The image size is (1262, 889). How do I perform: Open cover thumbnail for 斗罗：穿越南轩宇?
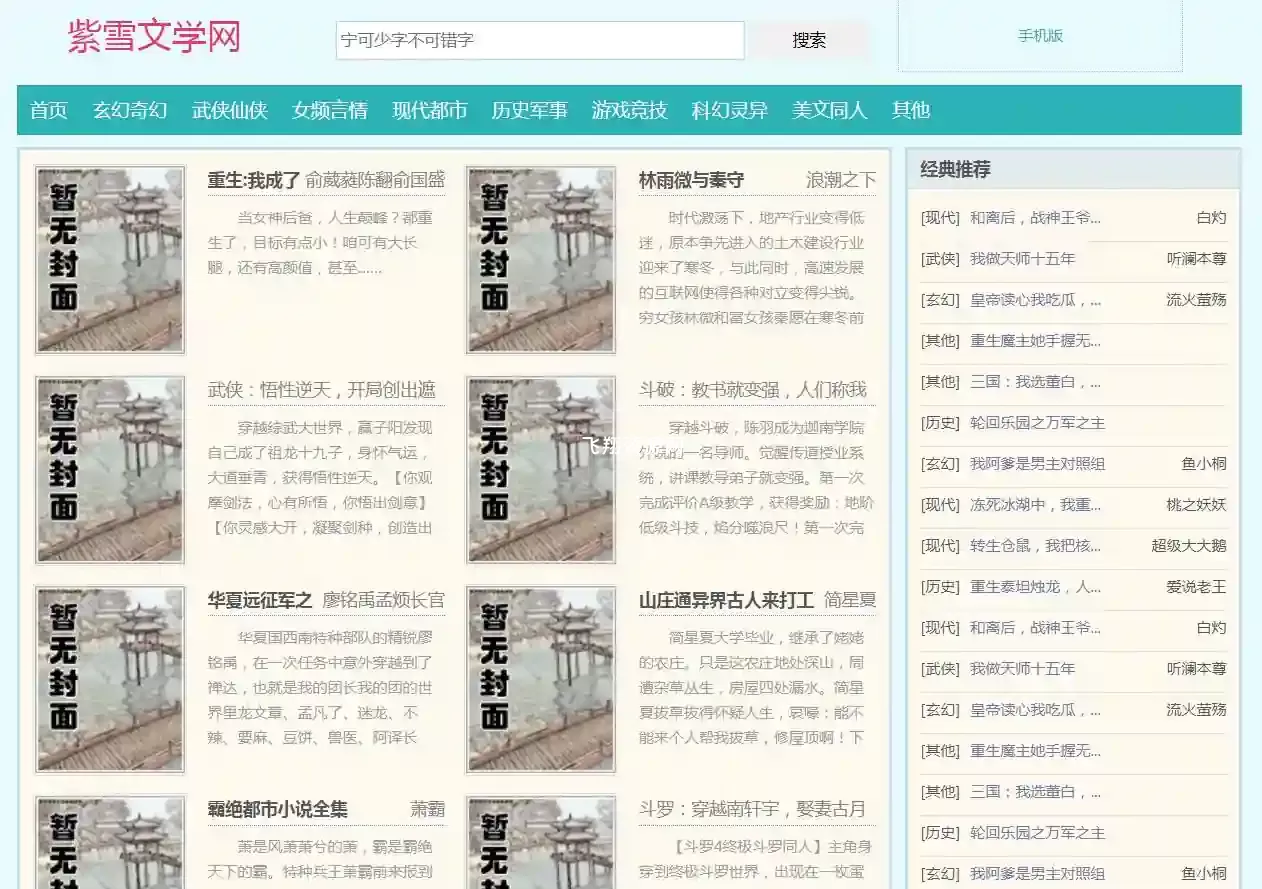pos(541,842)
